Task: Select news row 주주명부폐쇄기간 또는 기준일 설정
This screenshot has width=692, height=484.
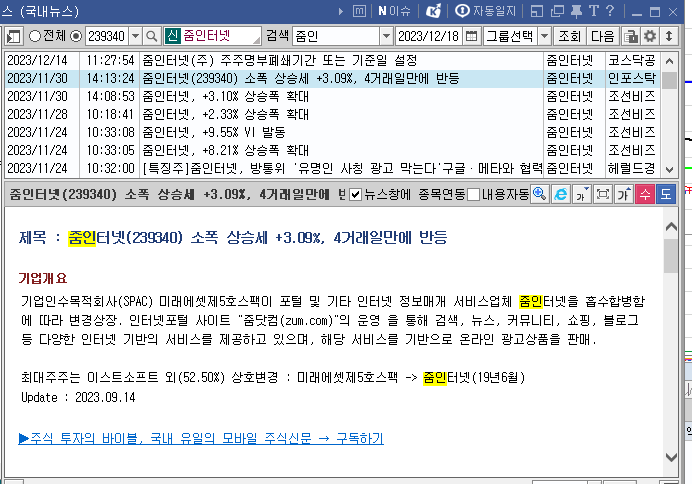Action: [x=333, y=60]
